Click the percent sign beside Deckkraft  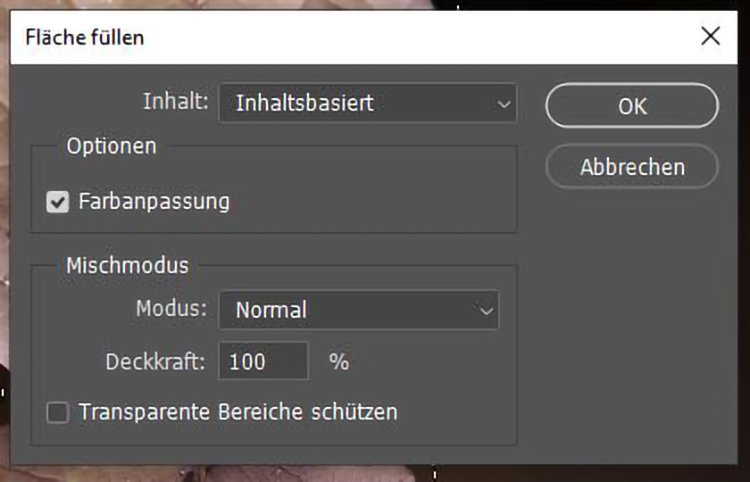tap(339, 362)
